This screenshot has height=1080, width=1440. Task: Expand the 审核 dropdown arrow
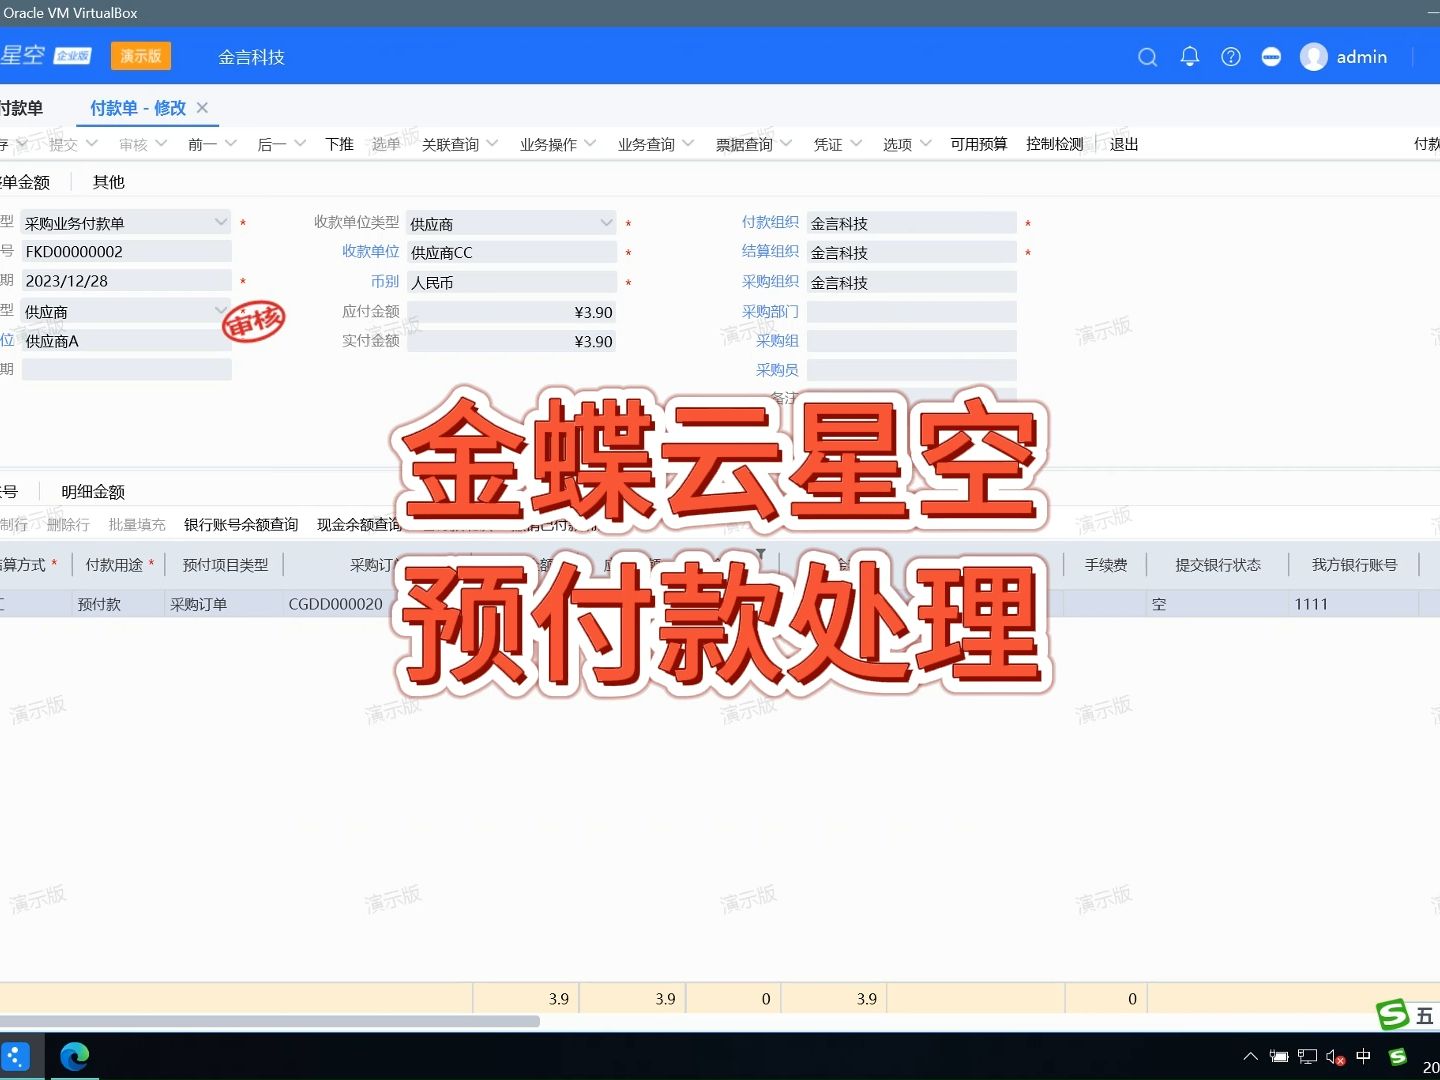point(161,143)
